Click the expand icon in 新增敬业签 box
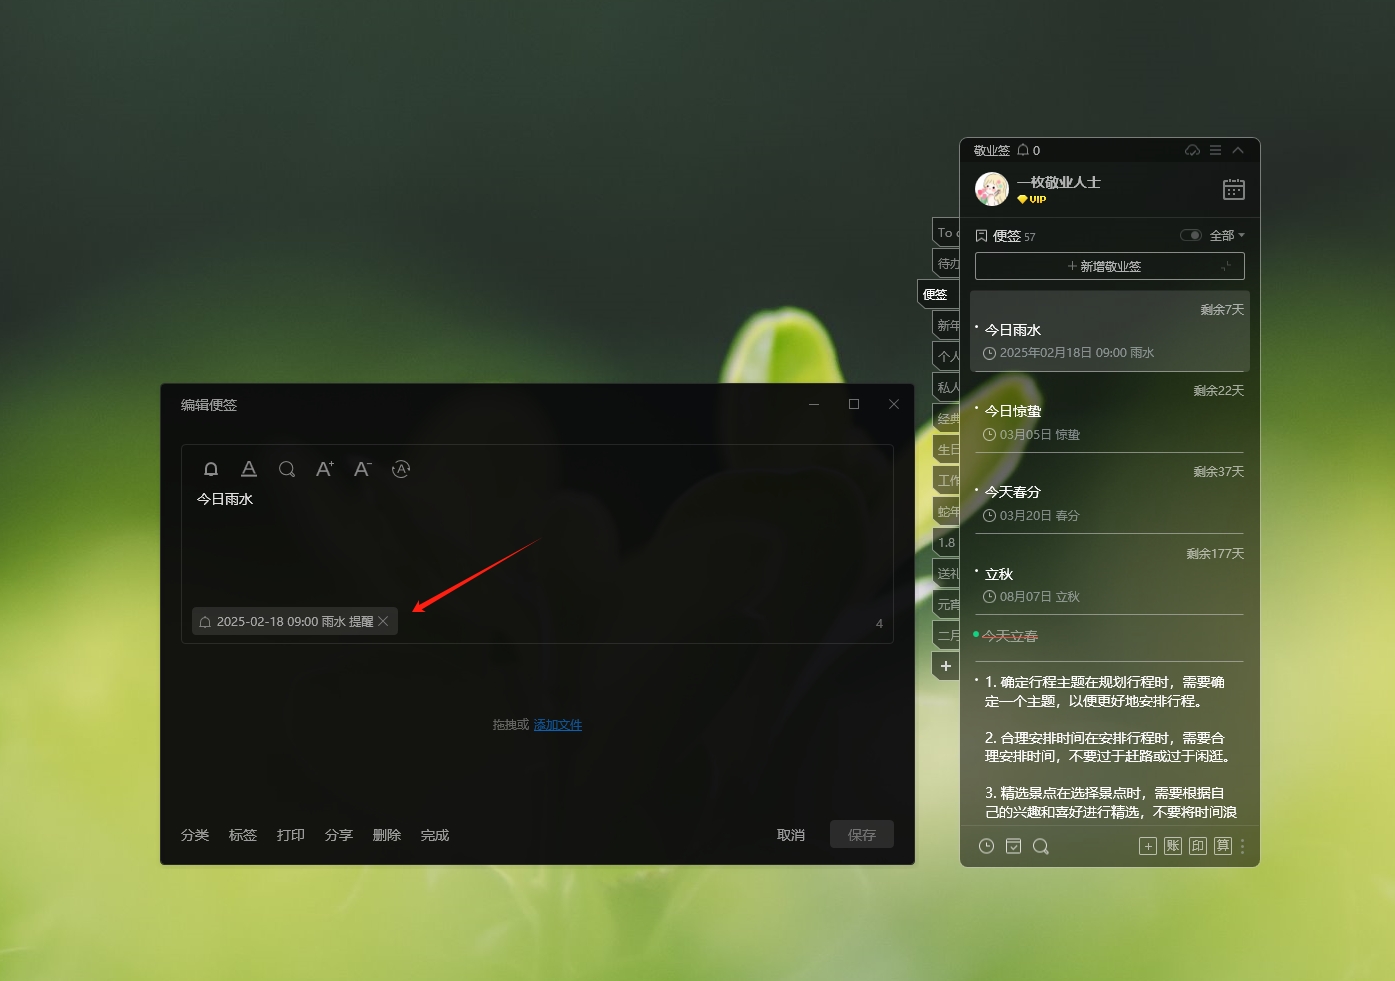Image resolution: width=1395 pixels, height=981 pixels. point(1226,266)
